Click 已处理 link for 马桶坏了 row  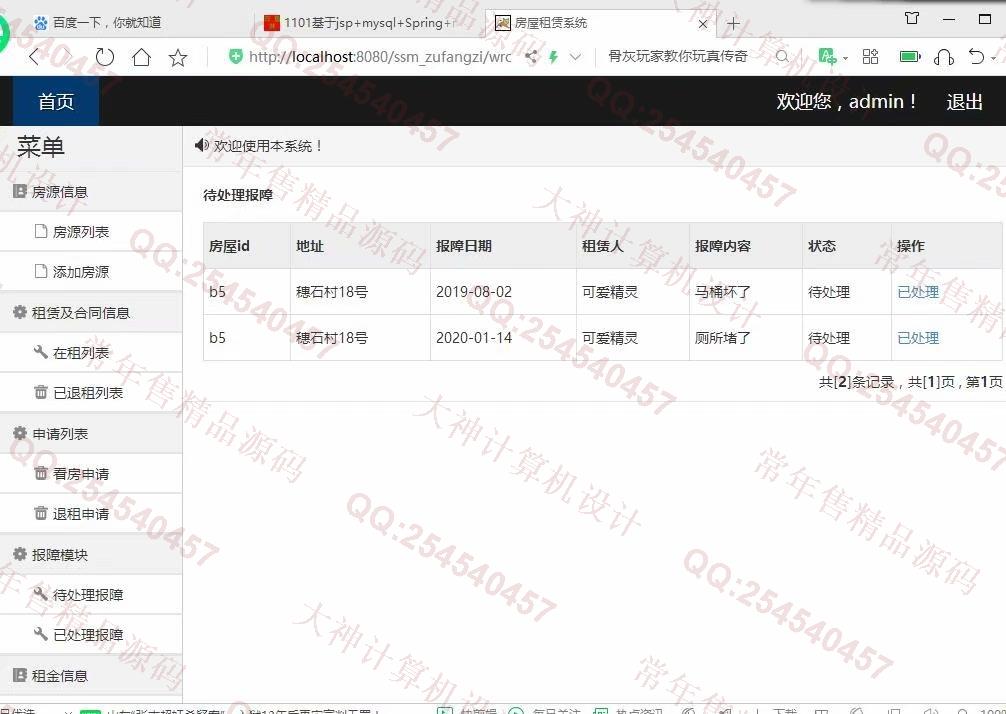(x=918, y=292)
